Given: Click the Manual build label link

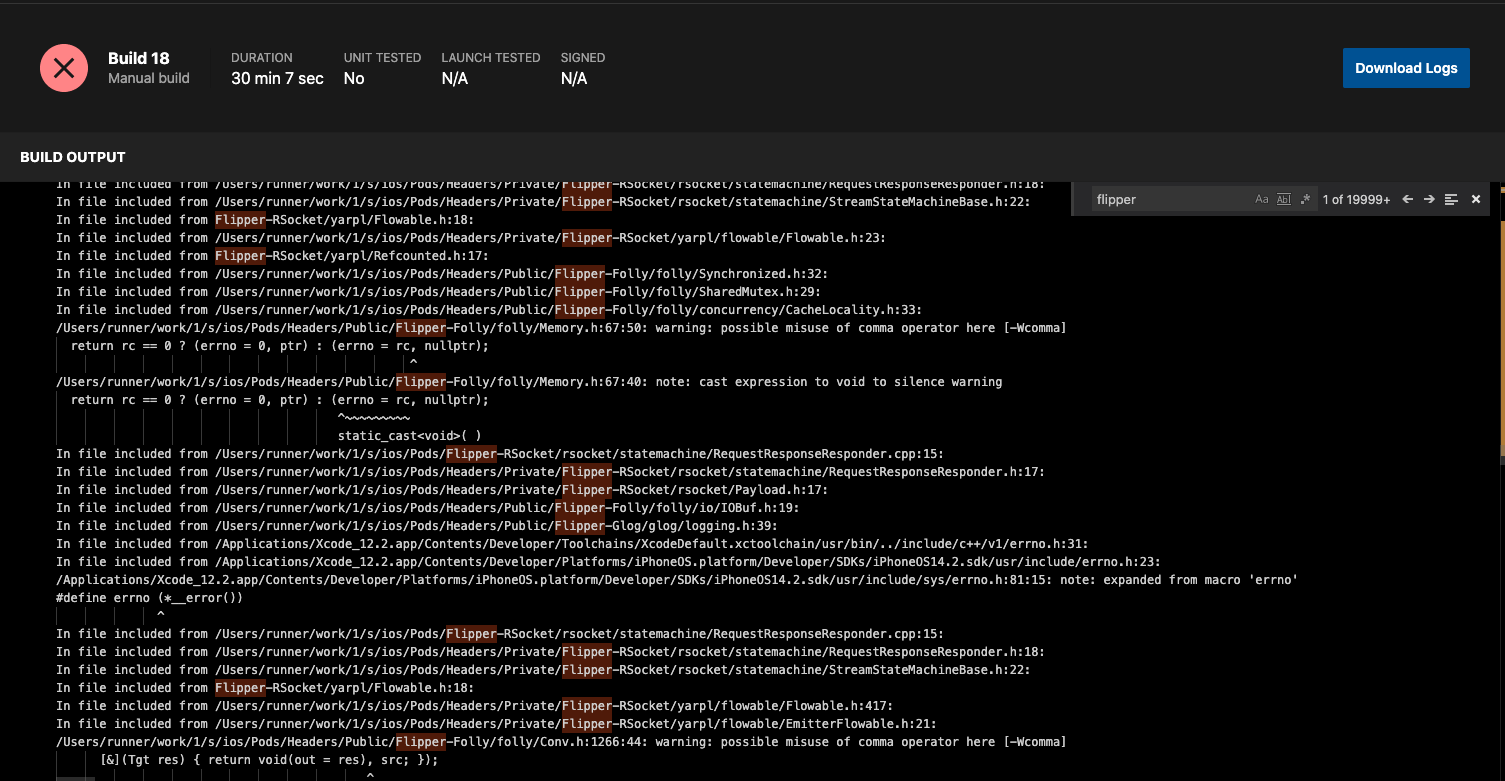Looking at the screenshot, I should [147, 78].
